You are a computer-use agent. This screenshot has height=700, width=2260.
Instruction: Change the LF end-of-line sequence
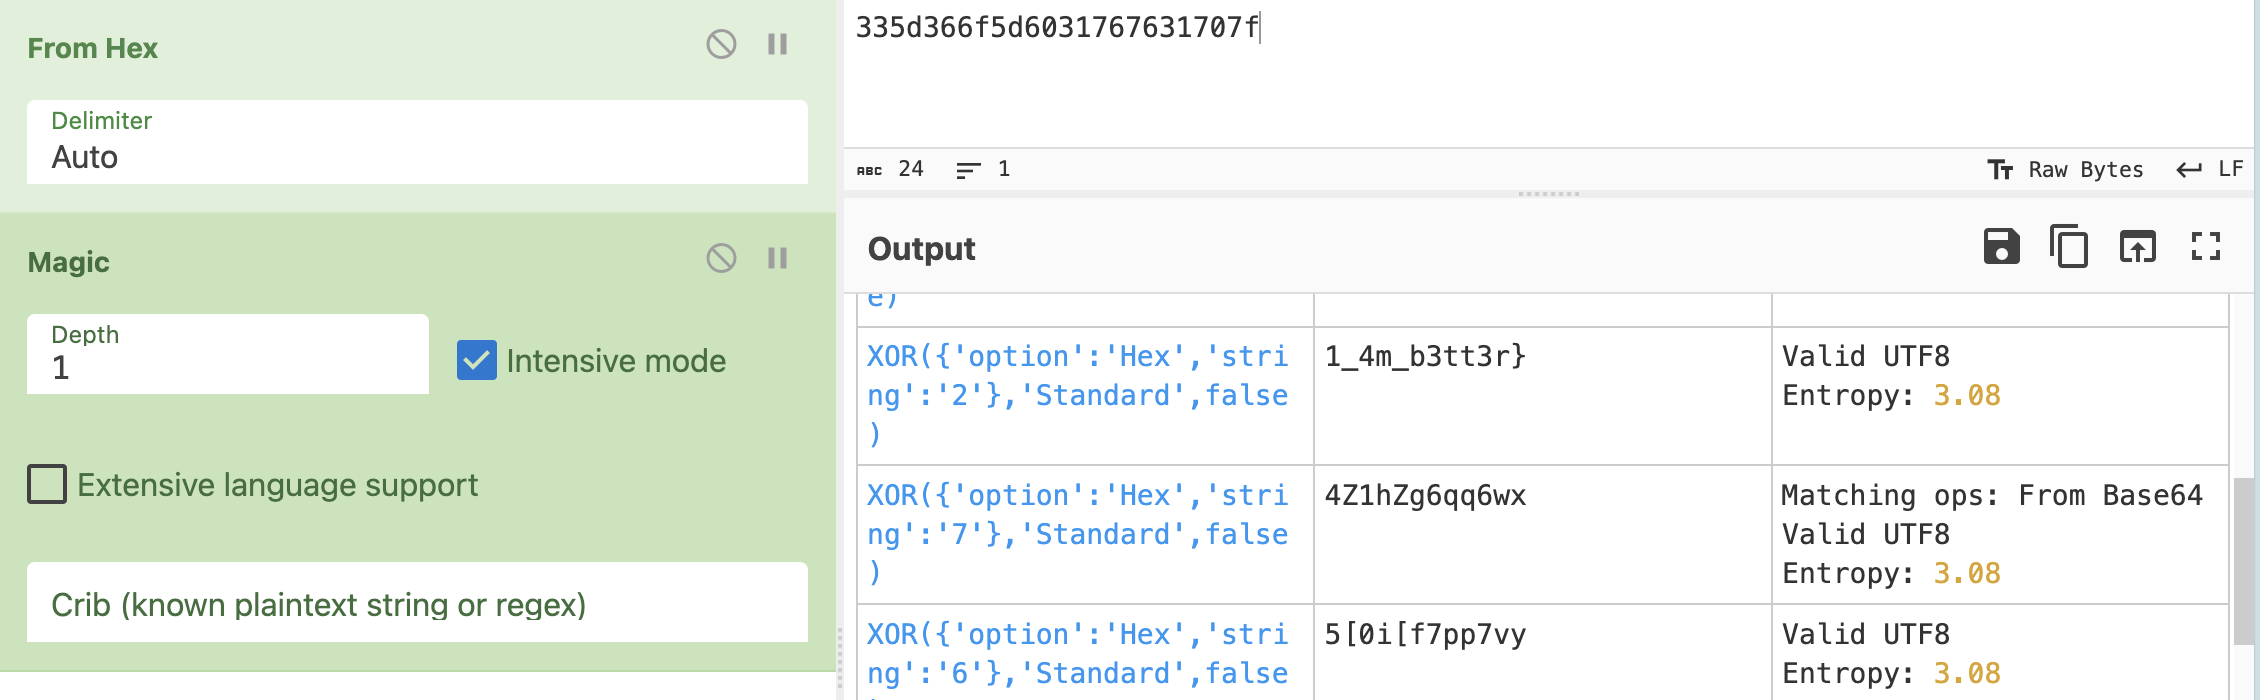tap(2210, 170)
